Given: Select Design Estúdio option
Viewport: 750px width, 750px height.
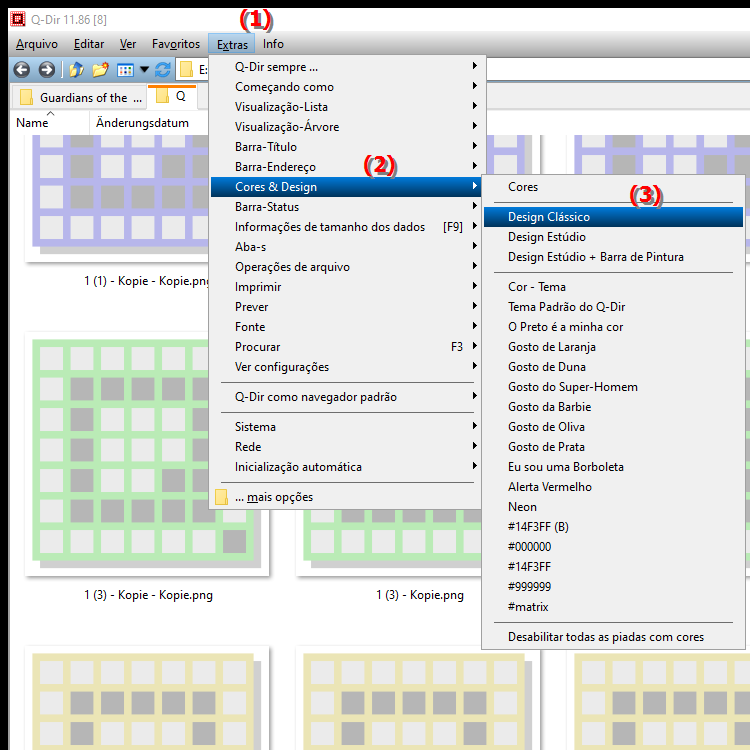Looking at the screenshot, I should coord(614,237).
